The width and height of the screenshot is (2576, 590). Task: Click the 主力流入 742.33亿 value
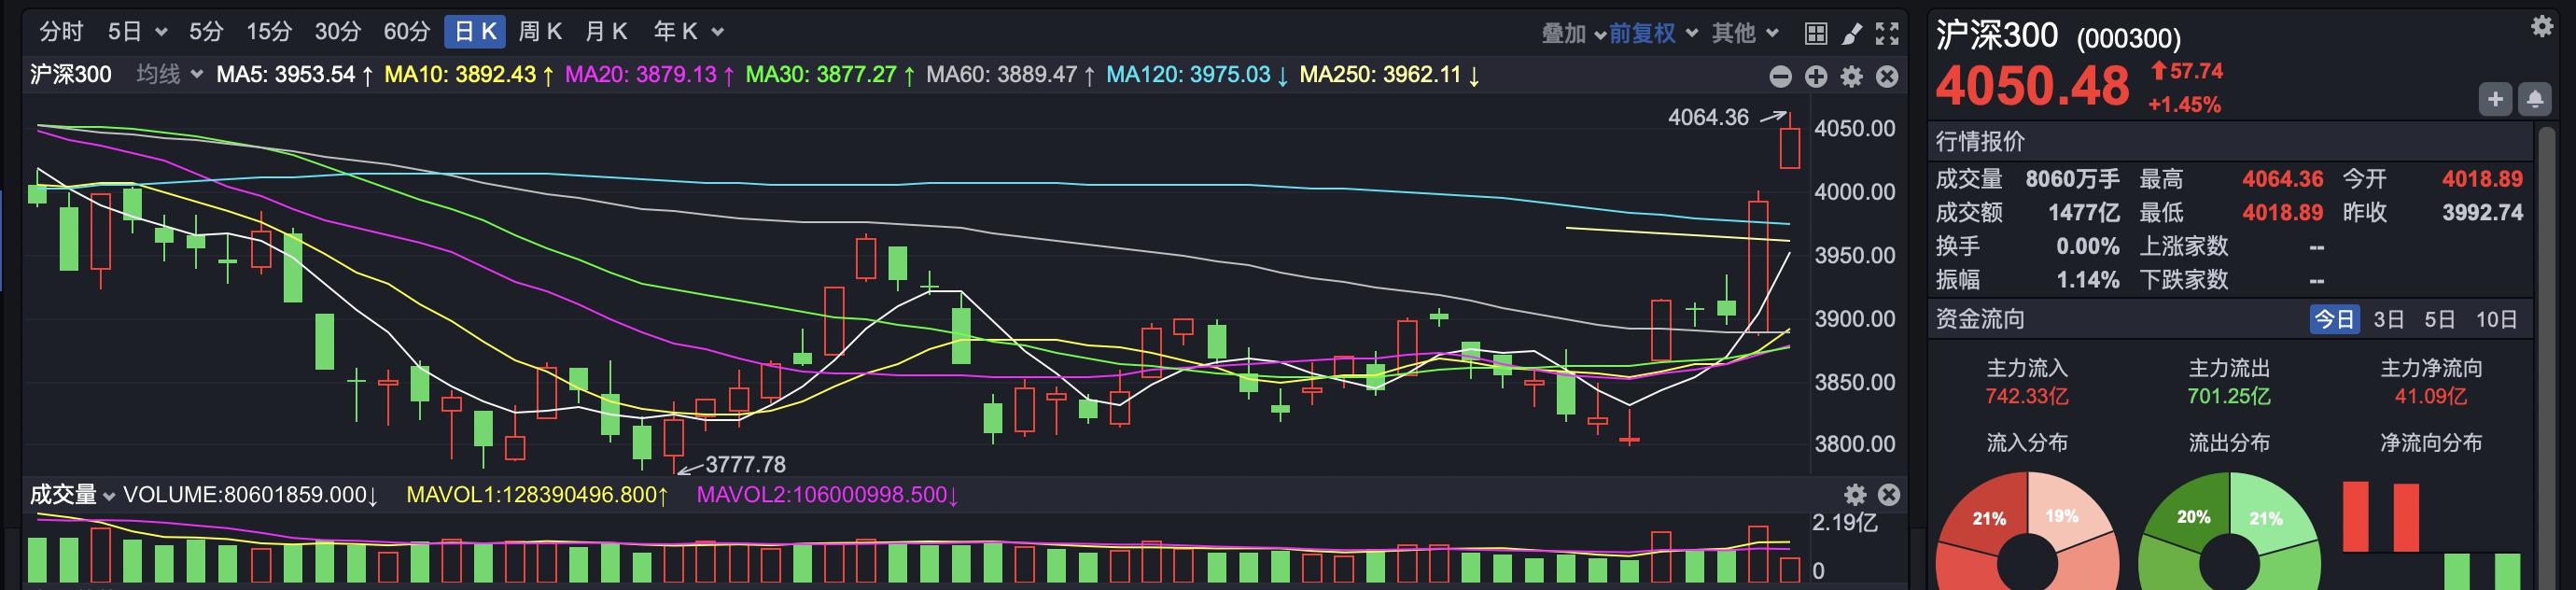(x=2027, y=396)
